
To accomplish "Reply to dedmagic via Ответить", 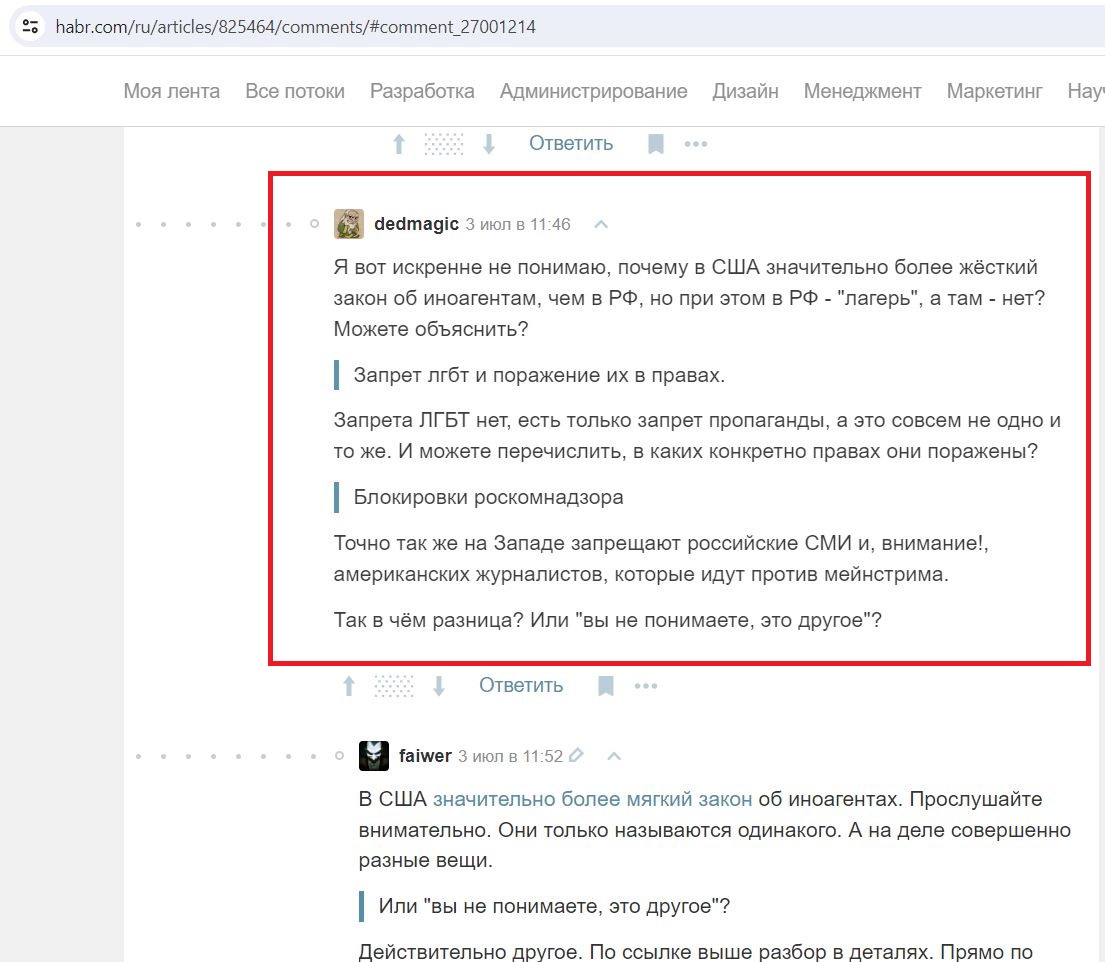I will point(521,685).
